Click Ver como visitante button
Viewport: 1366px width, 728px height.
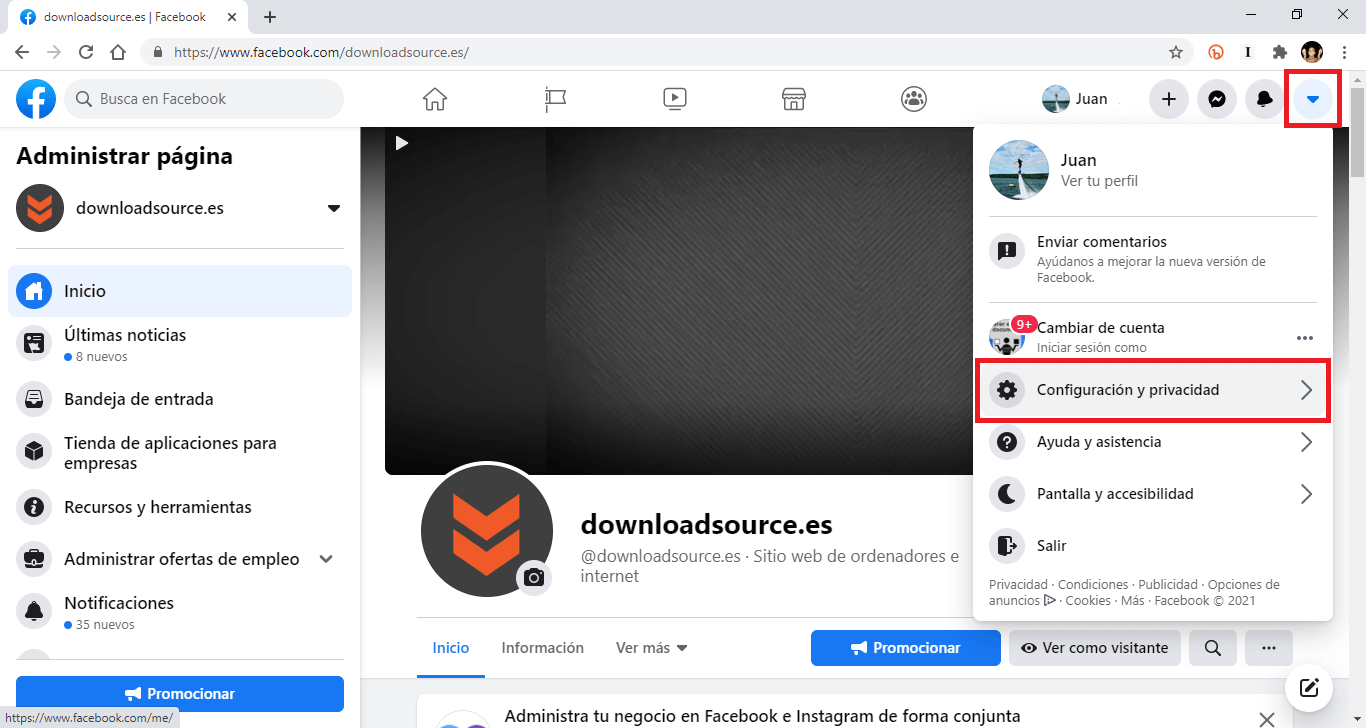click(1095, 648)
